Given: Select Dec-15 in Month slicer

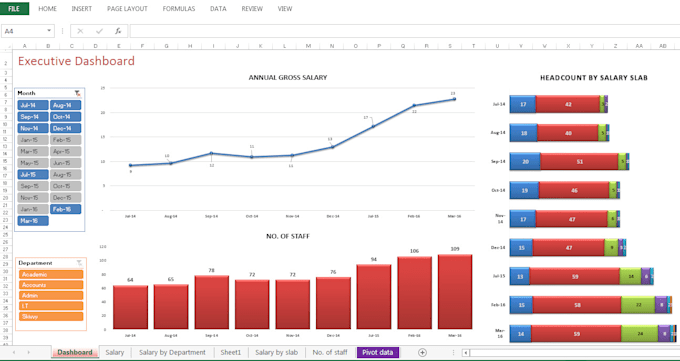Looking at the screenshot, I should click(65, 197).
